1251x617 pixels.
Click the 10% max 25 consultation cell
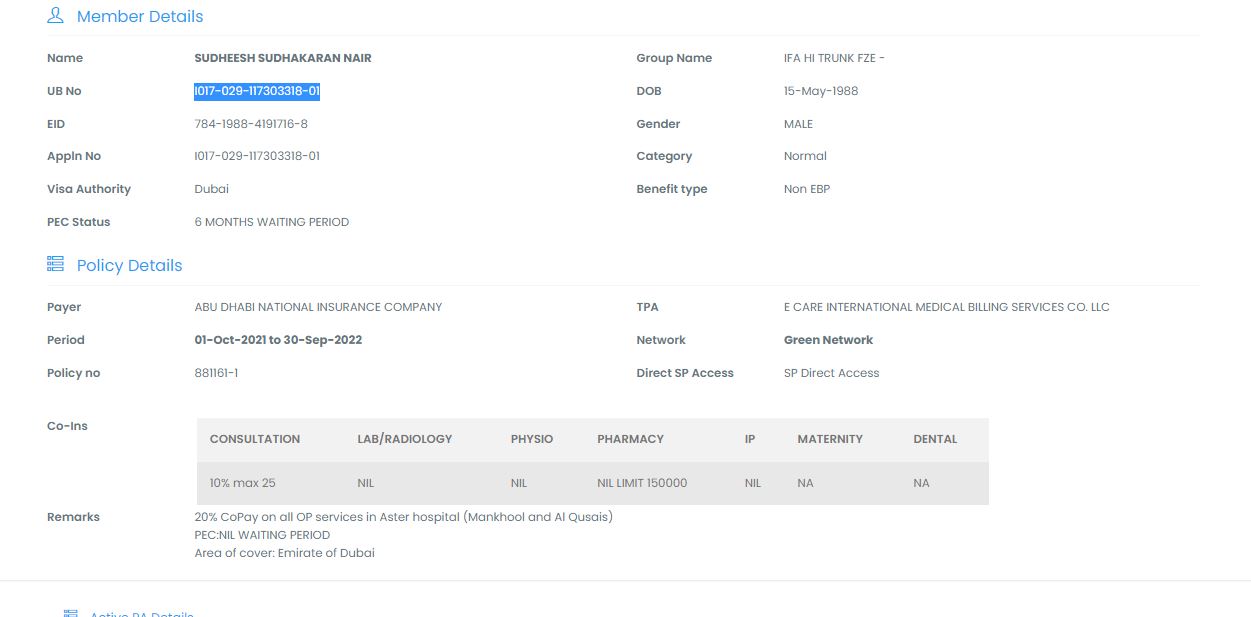[x=243, y=483]
